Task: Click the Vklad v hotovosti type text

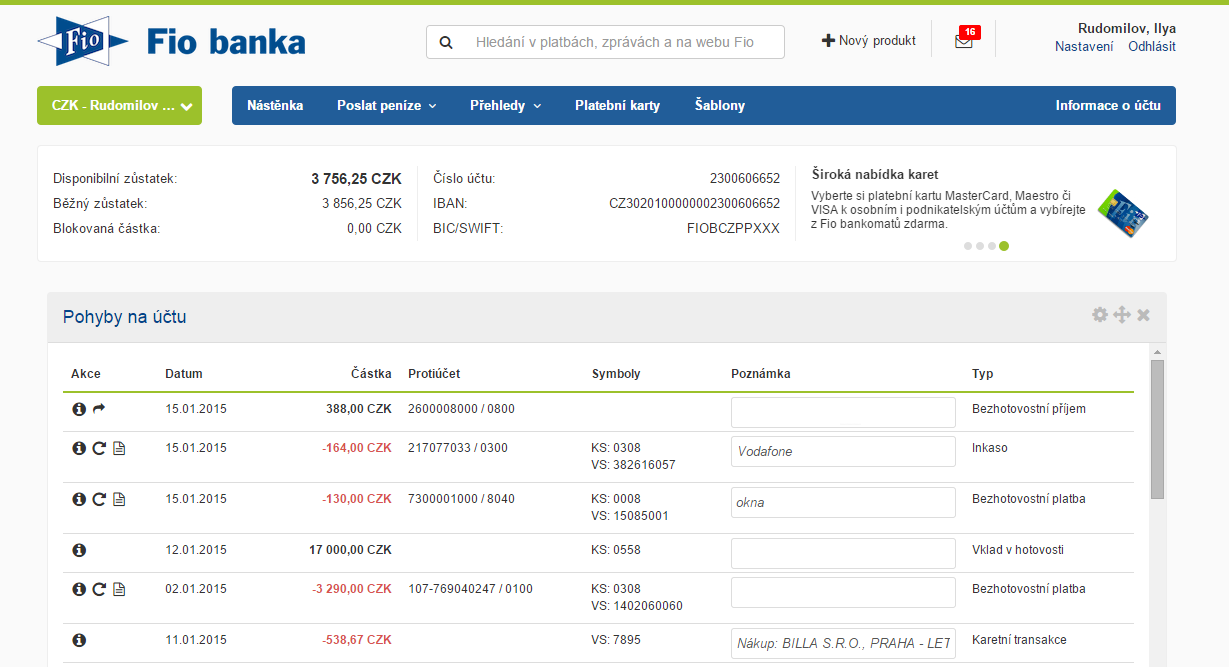Action: (x=1019, y=550)
